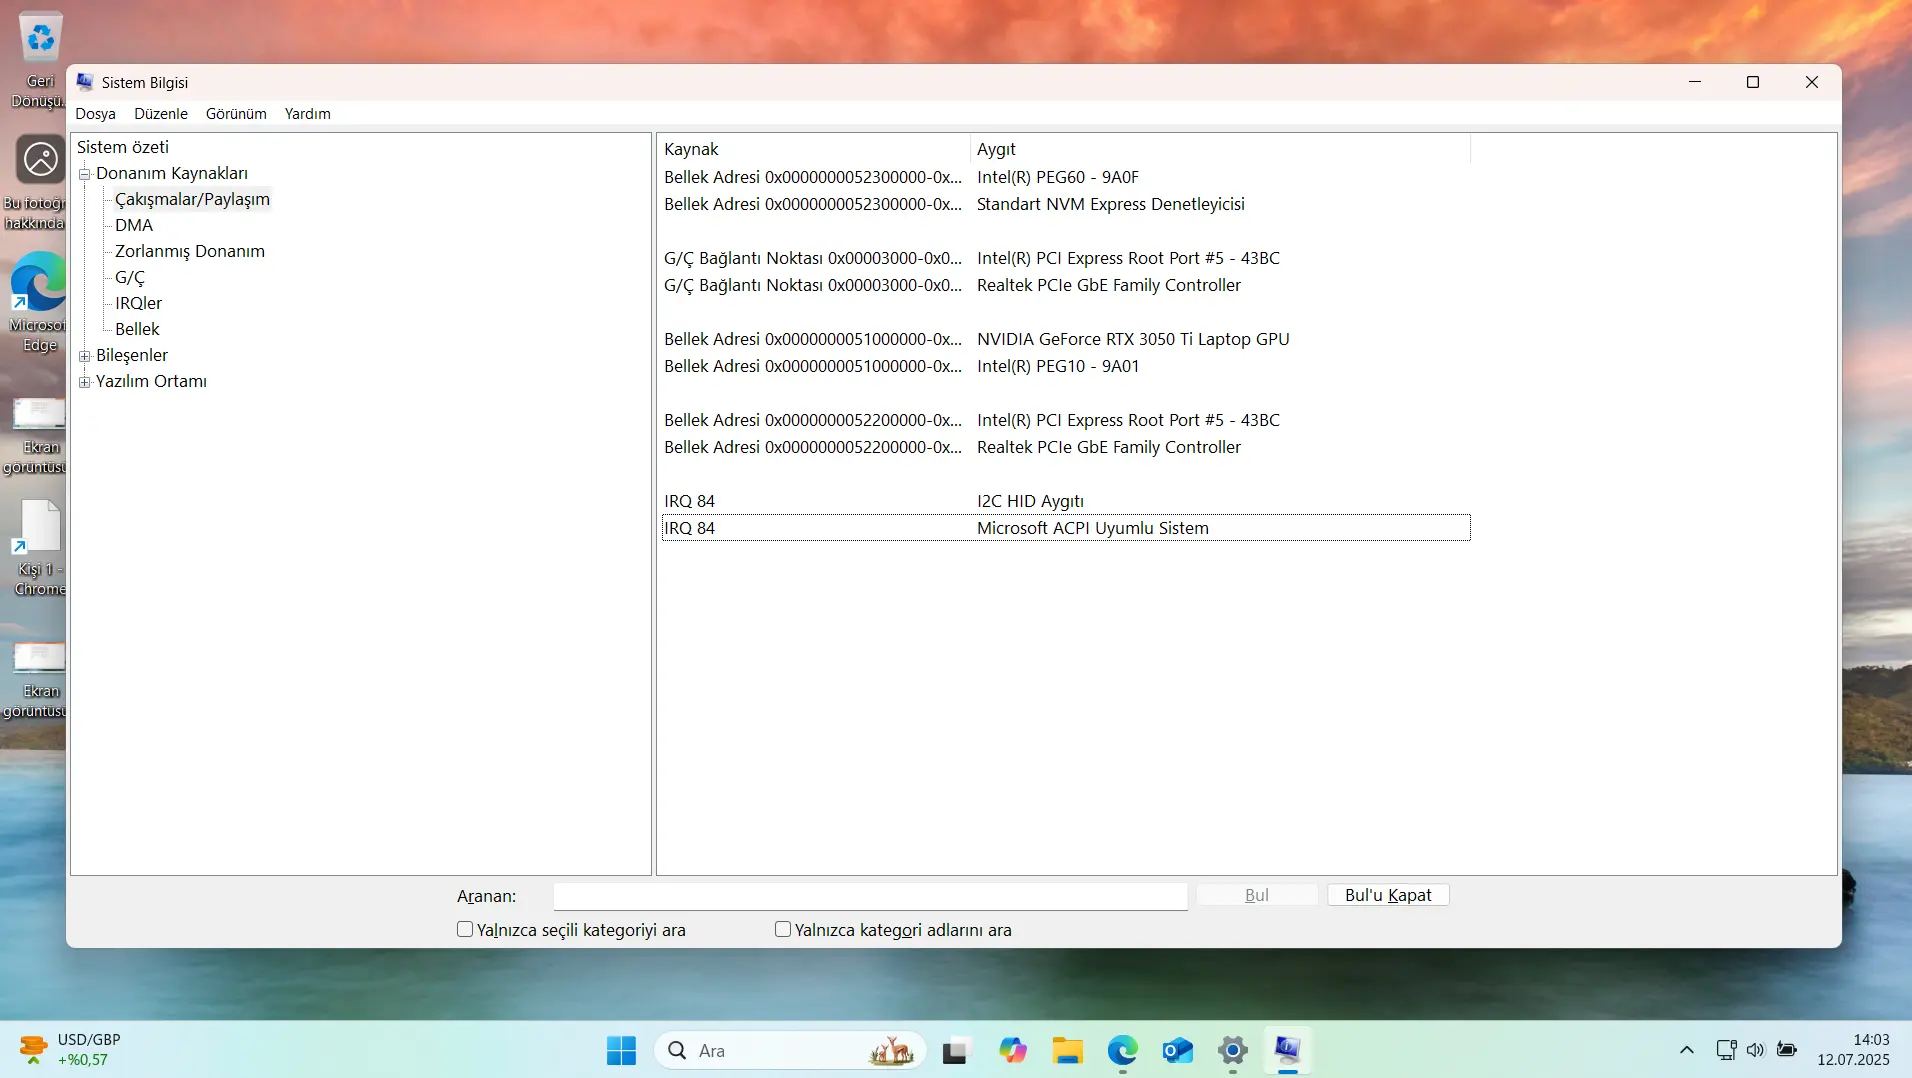Tick 'Yalnızca kategori adlarını ara' checkbox
Viewport: 1912px width, 1078px height.
click(x=783, y=929)
